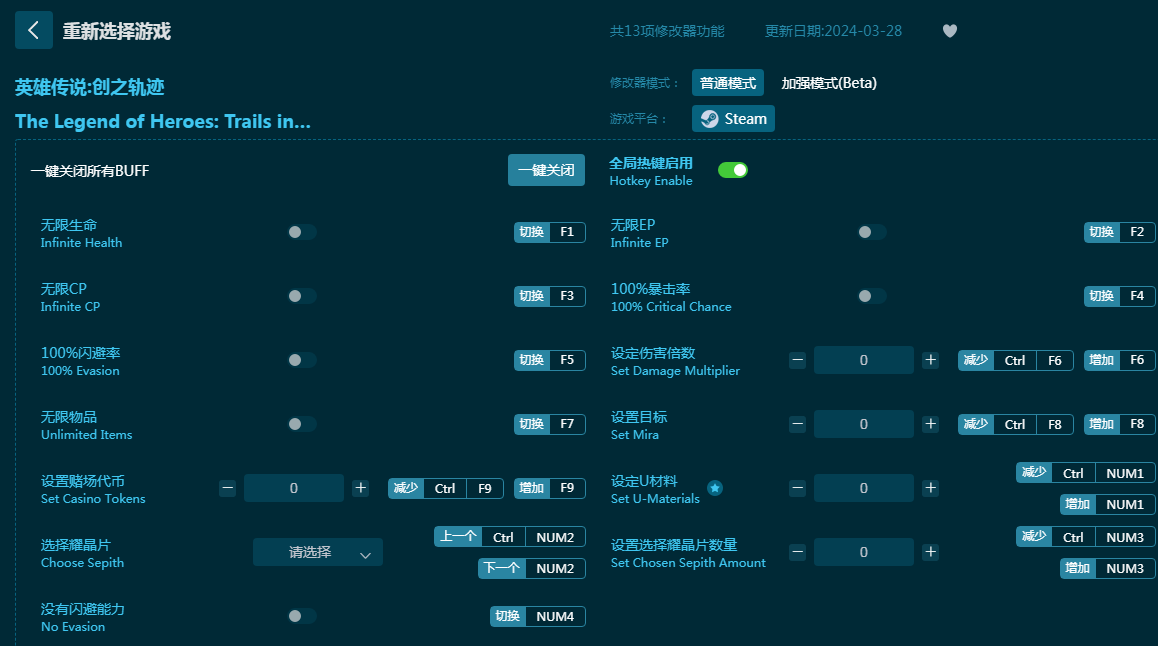Turn on Unlimited Items
The height and width of the screenshot is (646, 1158).
click(301, 425)
